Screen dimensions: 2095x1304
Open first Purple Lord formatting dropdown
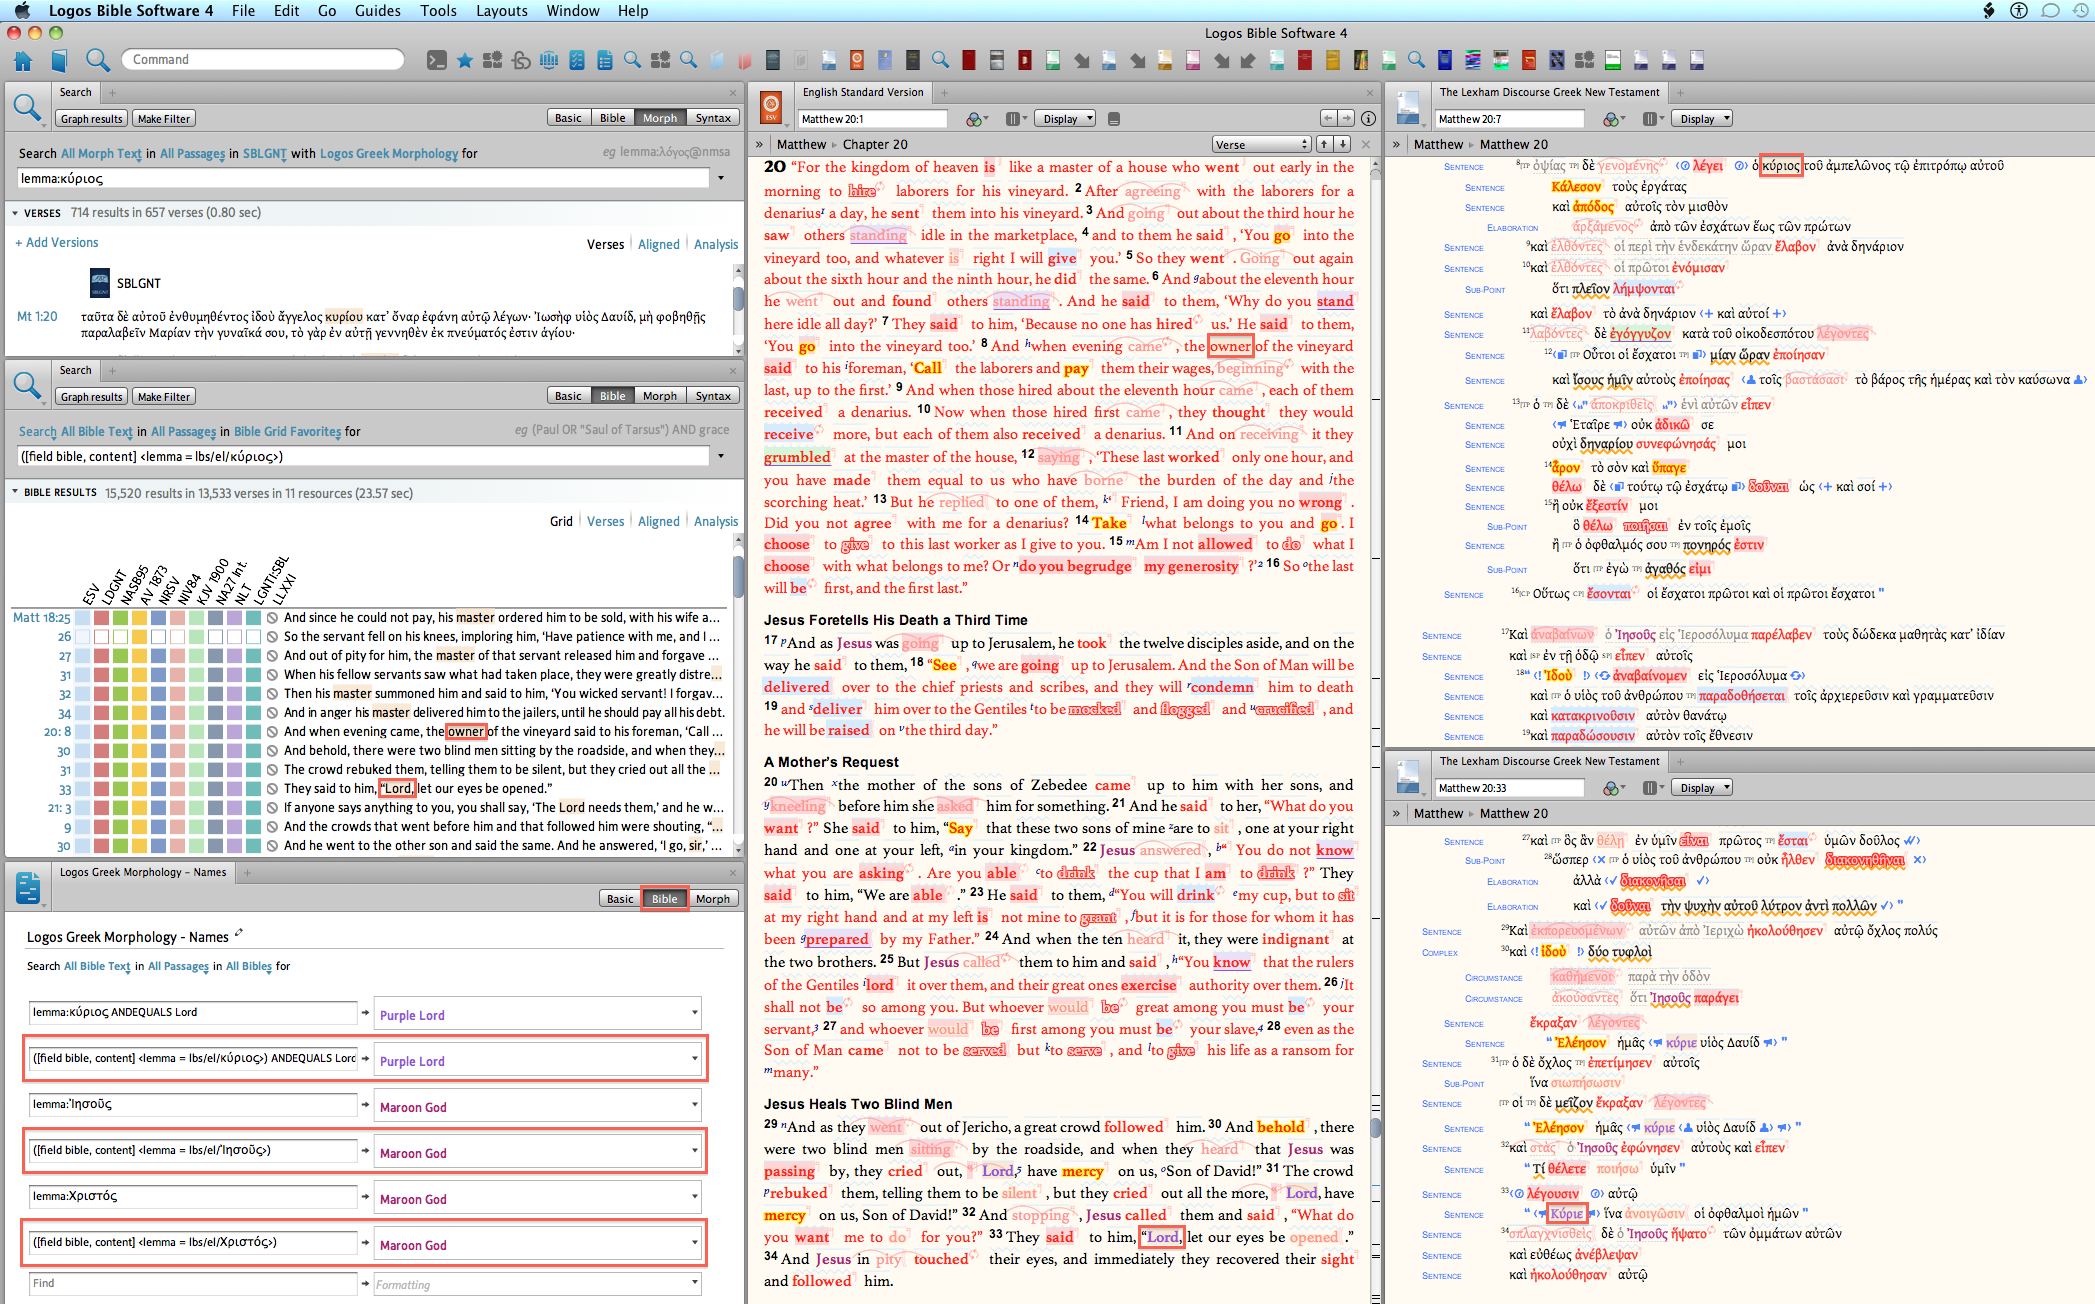coord(694,1014)
